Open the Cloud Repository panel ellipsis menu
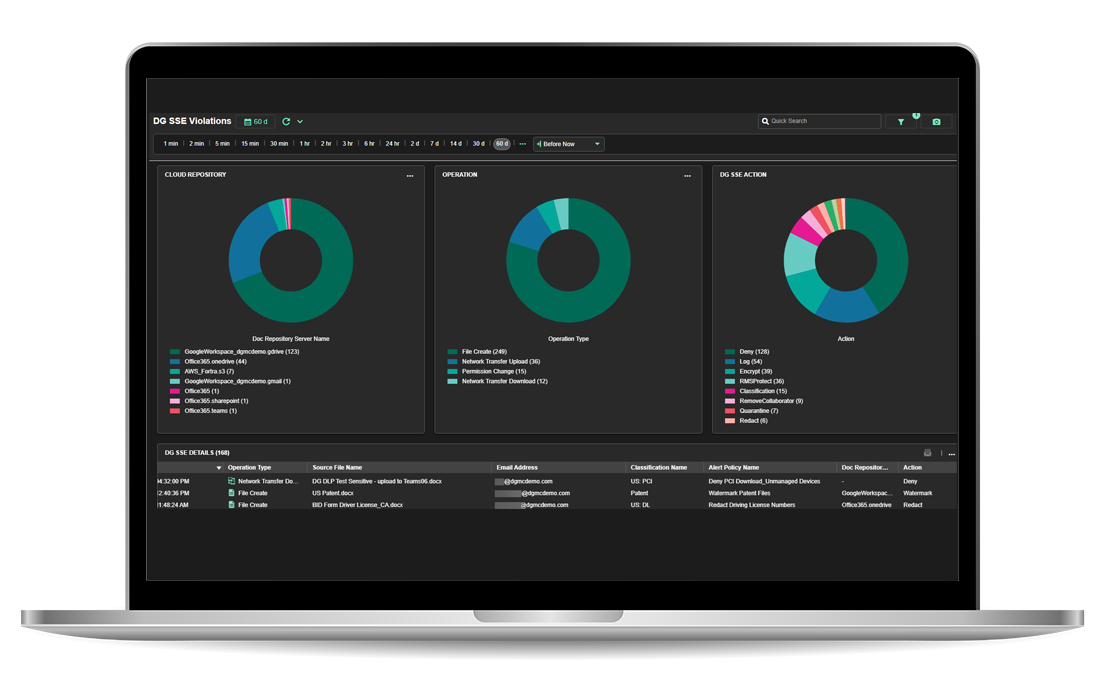The height and width of the screenshot is (681, 1113). tap(410, 175)
